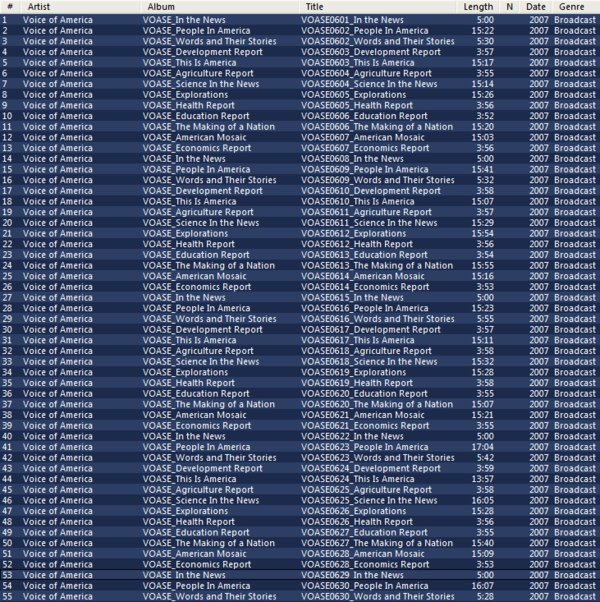Click the 16:05 length value
600x602 pixels.
point(483,500)
